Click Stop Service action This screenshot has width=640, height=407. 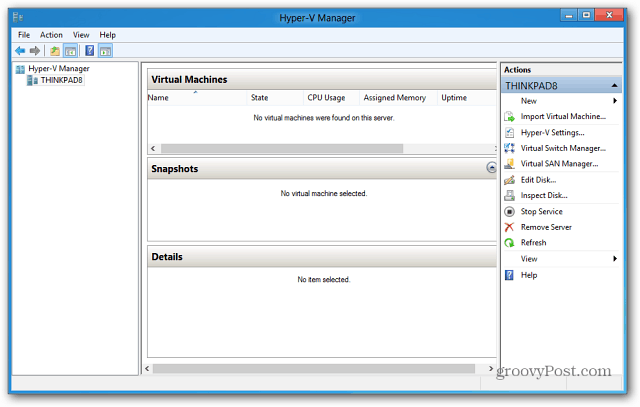point(542,211)
